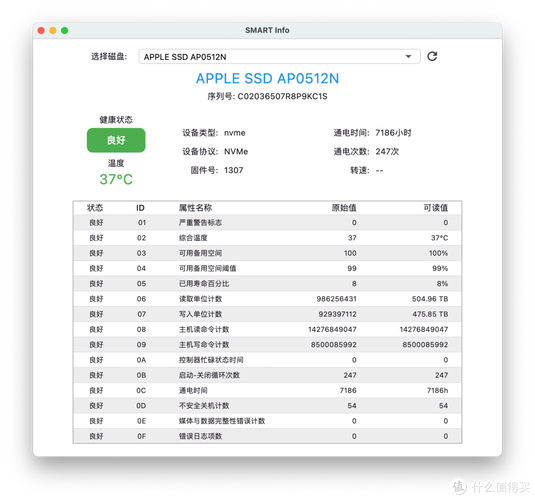Select the 通电时间 row with ID 0C

(x=268, y=390)
